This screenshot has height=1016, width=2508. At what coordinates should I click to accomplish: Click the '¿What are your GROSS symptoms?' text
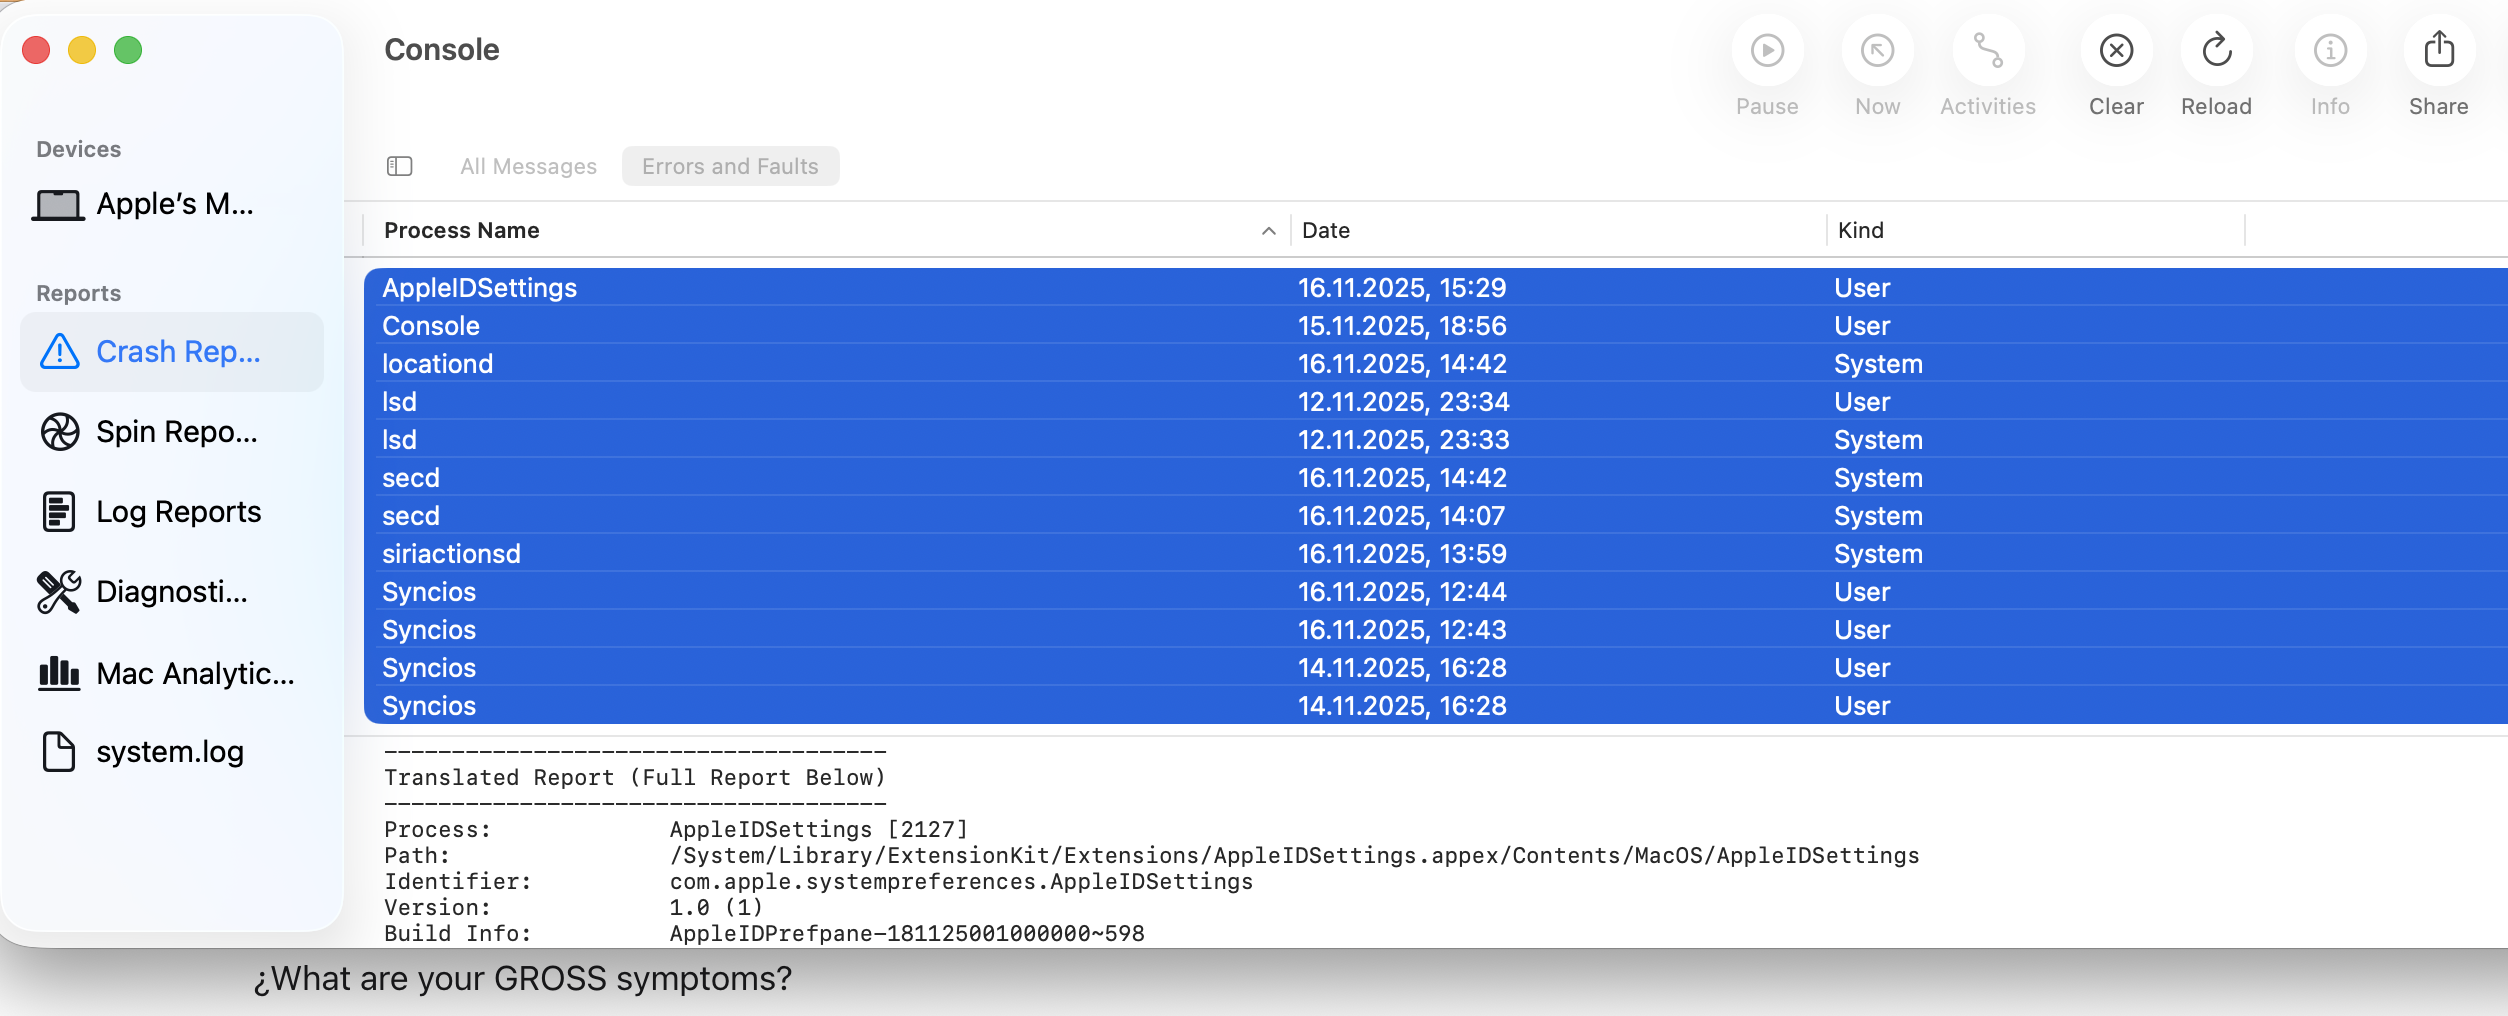point(522,978)
